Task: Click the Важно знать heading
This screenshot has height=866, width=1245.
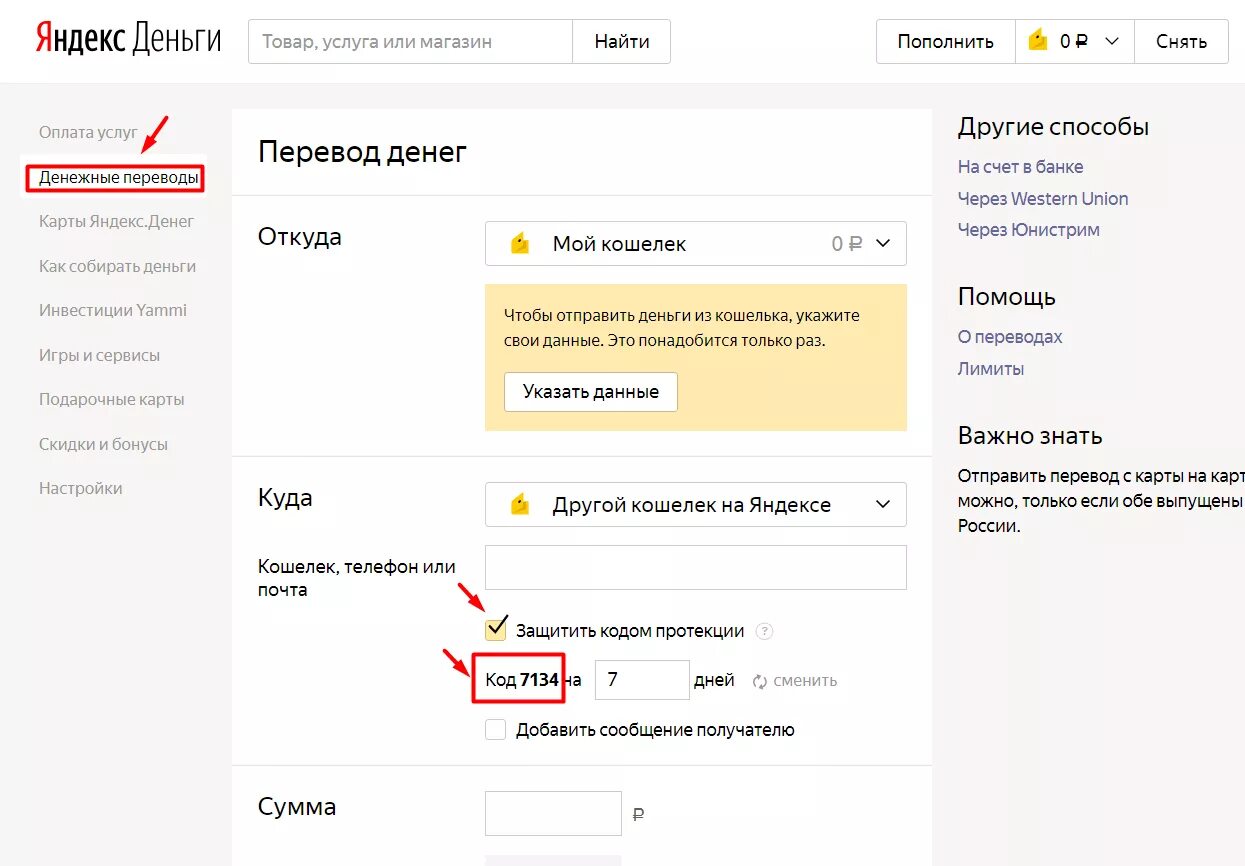Action: tap(1030, 436)
